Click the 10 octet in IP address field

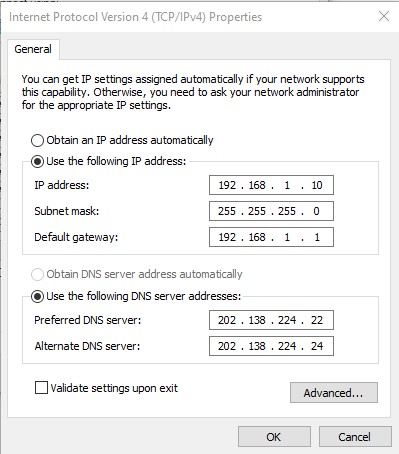click(x=317, y=185)
